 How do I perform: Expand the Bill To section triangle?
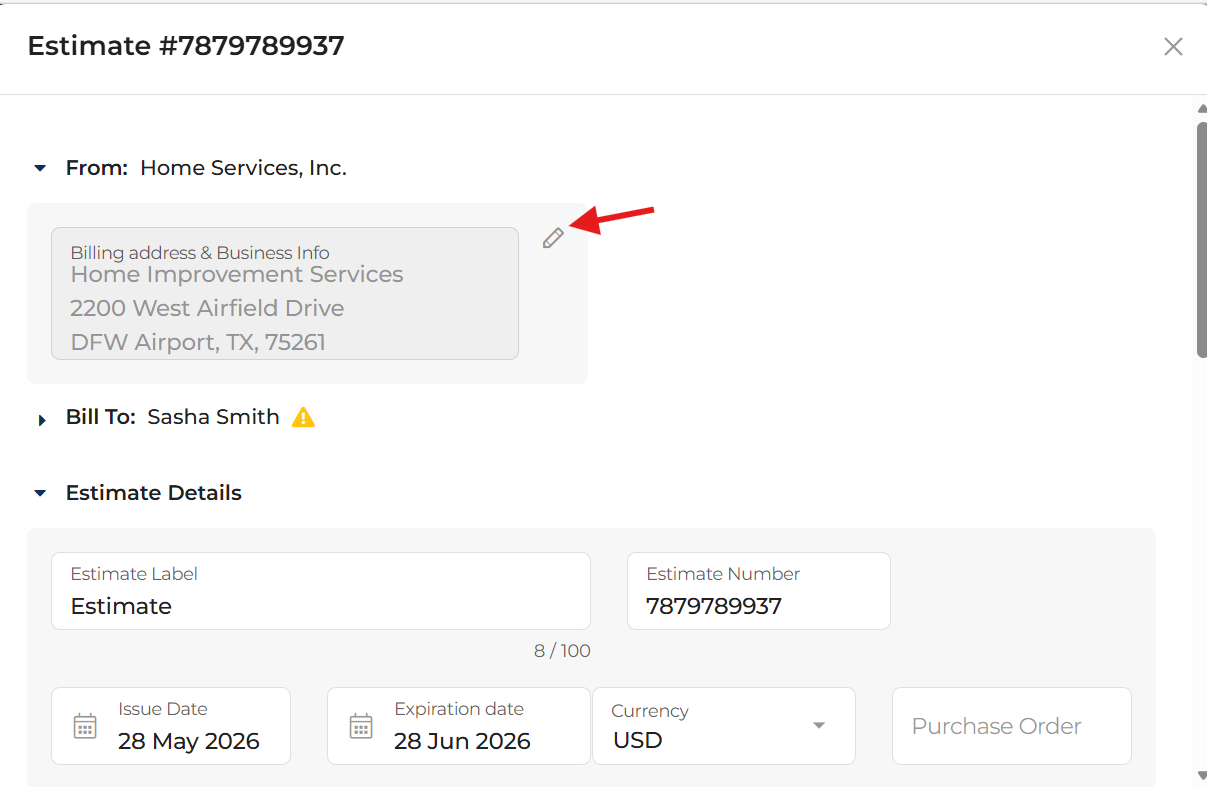tap(41, 420)
